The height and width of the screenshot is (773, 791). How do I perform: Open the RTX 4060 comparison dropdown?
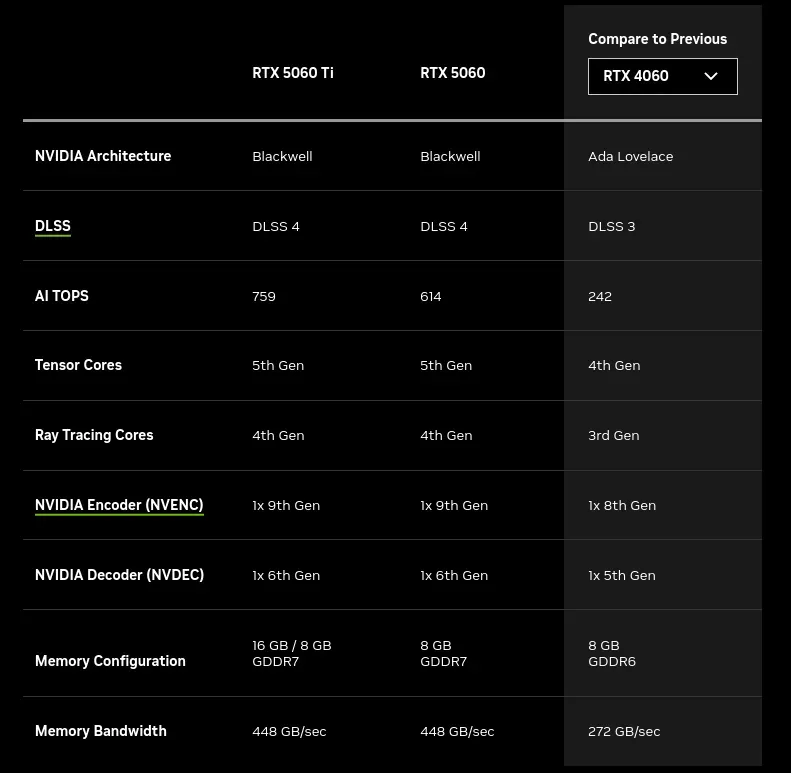[662, 76]
